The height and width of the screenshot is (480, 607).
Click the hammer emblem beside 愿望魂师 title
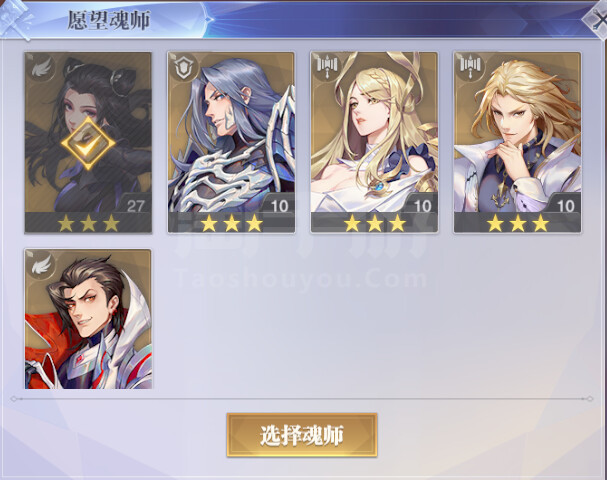click(16, 20)
